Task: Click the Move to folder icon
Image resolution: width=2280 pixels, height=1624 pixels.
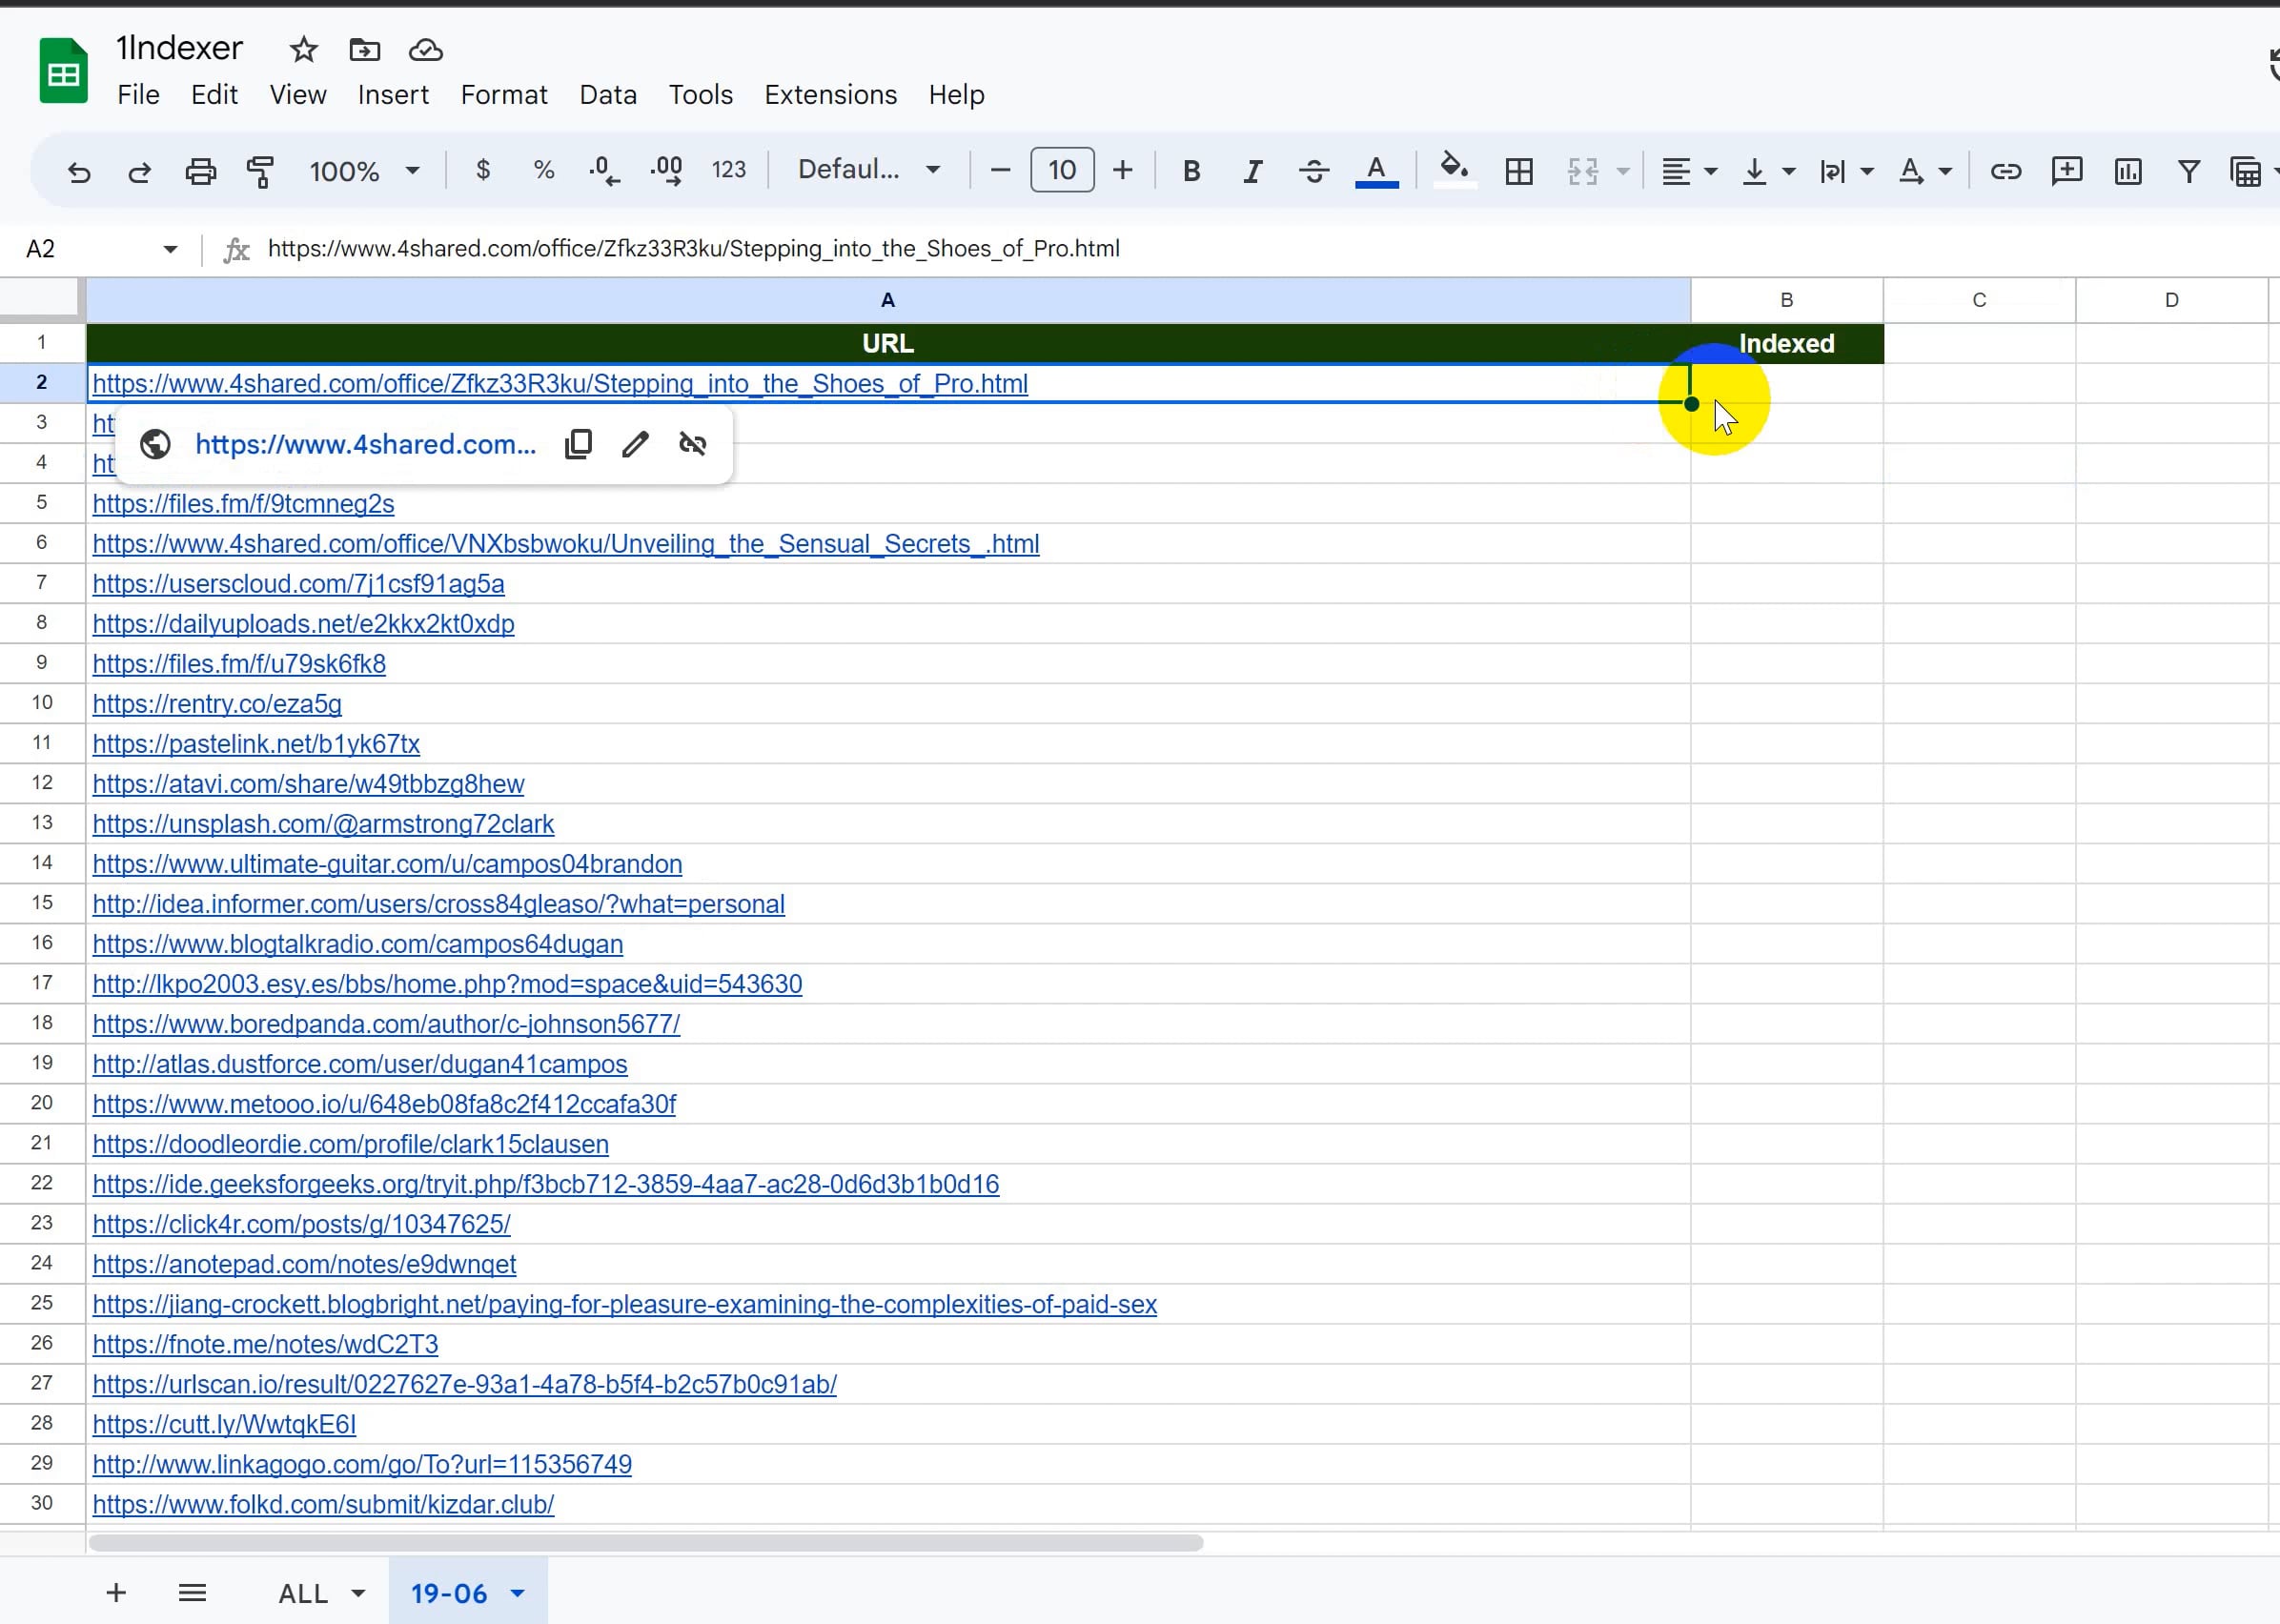Action: (364, 49)
